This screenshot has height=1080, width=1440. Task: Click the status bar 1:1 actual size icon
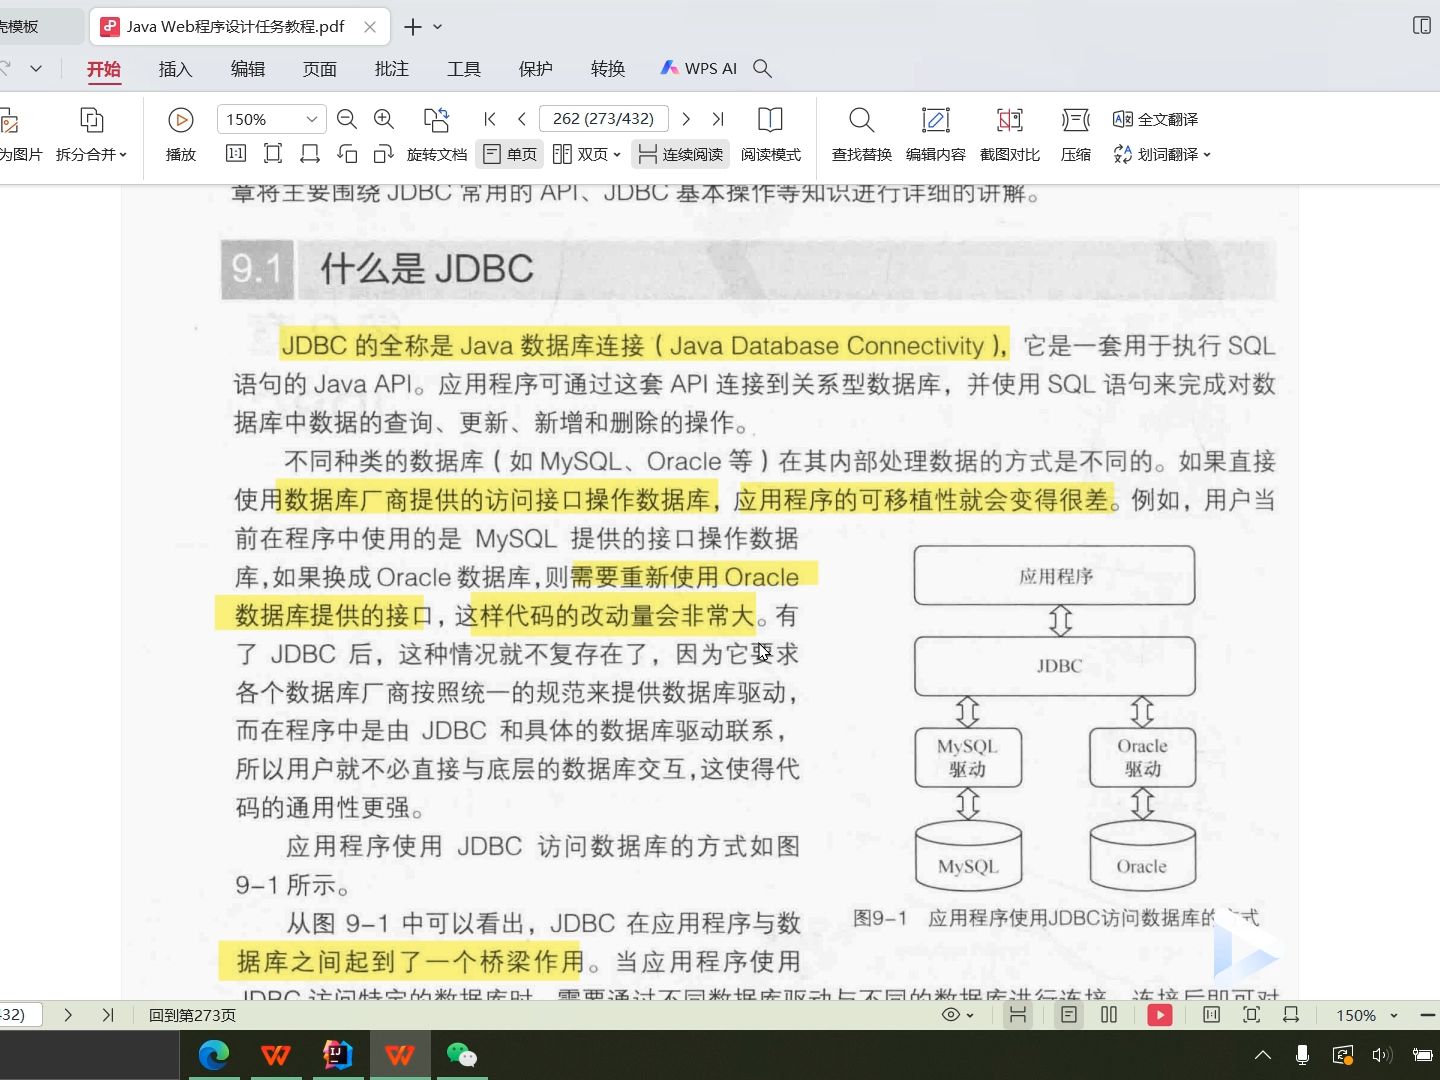click(1211, 1015)
